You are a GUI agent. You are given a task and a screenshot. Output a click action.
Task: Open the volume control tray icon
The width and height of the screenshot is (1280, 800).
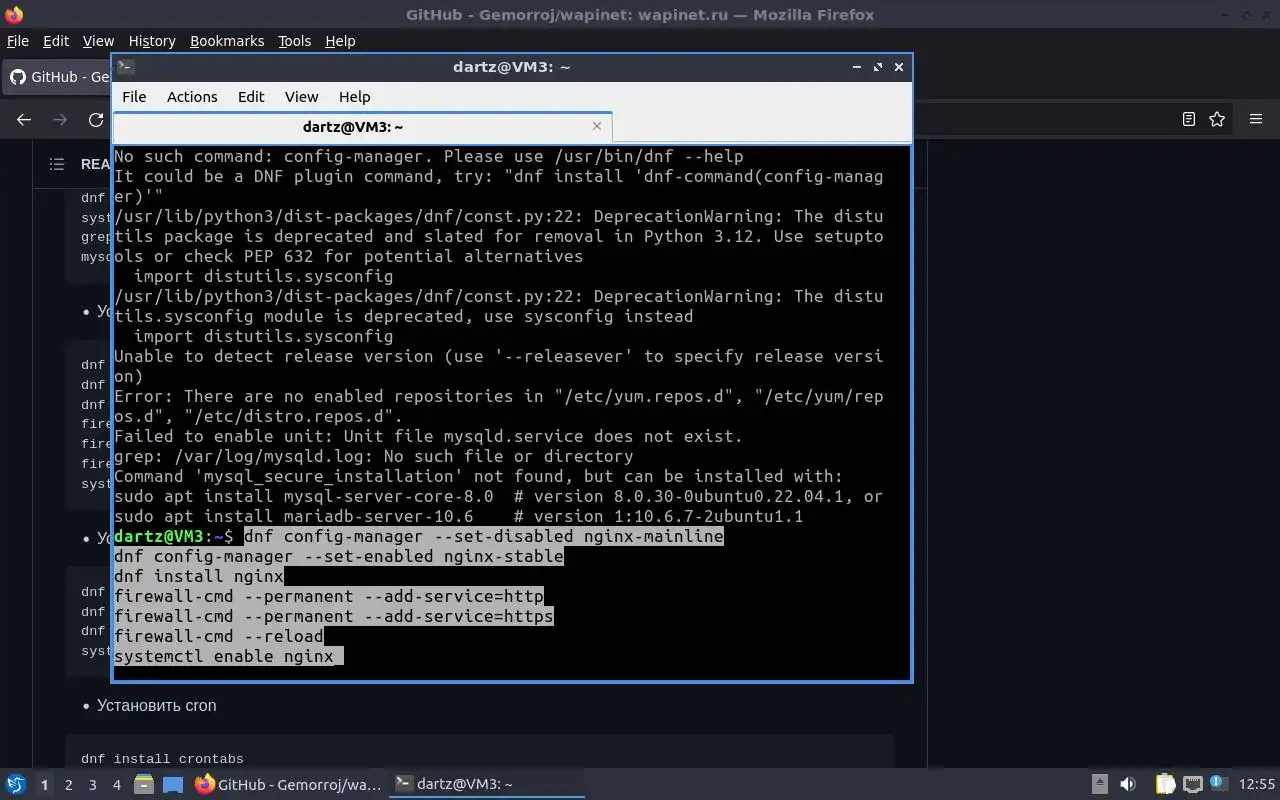click(x=1128, y=784)
